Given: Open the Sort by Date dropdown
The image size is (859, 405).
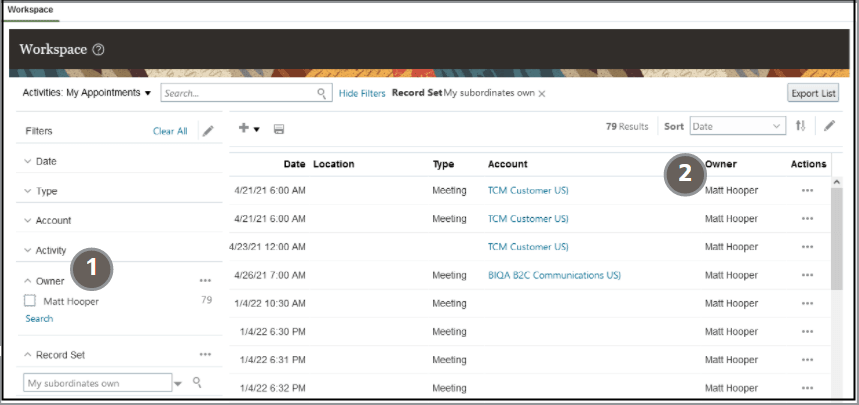Looking at the screenshot, I should (x=737, y=126).
